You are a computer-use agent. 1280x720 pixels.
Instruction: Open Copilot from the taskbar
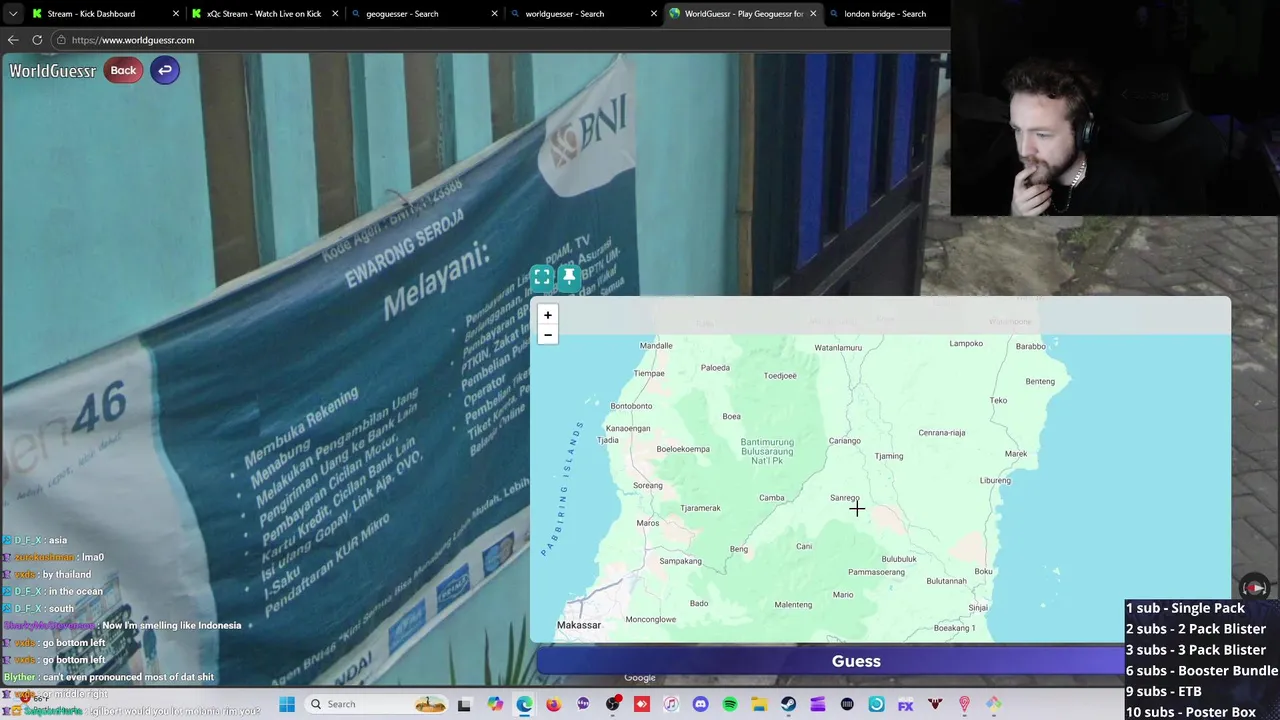[495, 705]
